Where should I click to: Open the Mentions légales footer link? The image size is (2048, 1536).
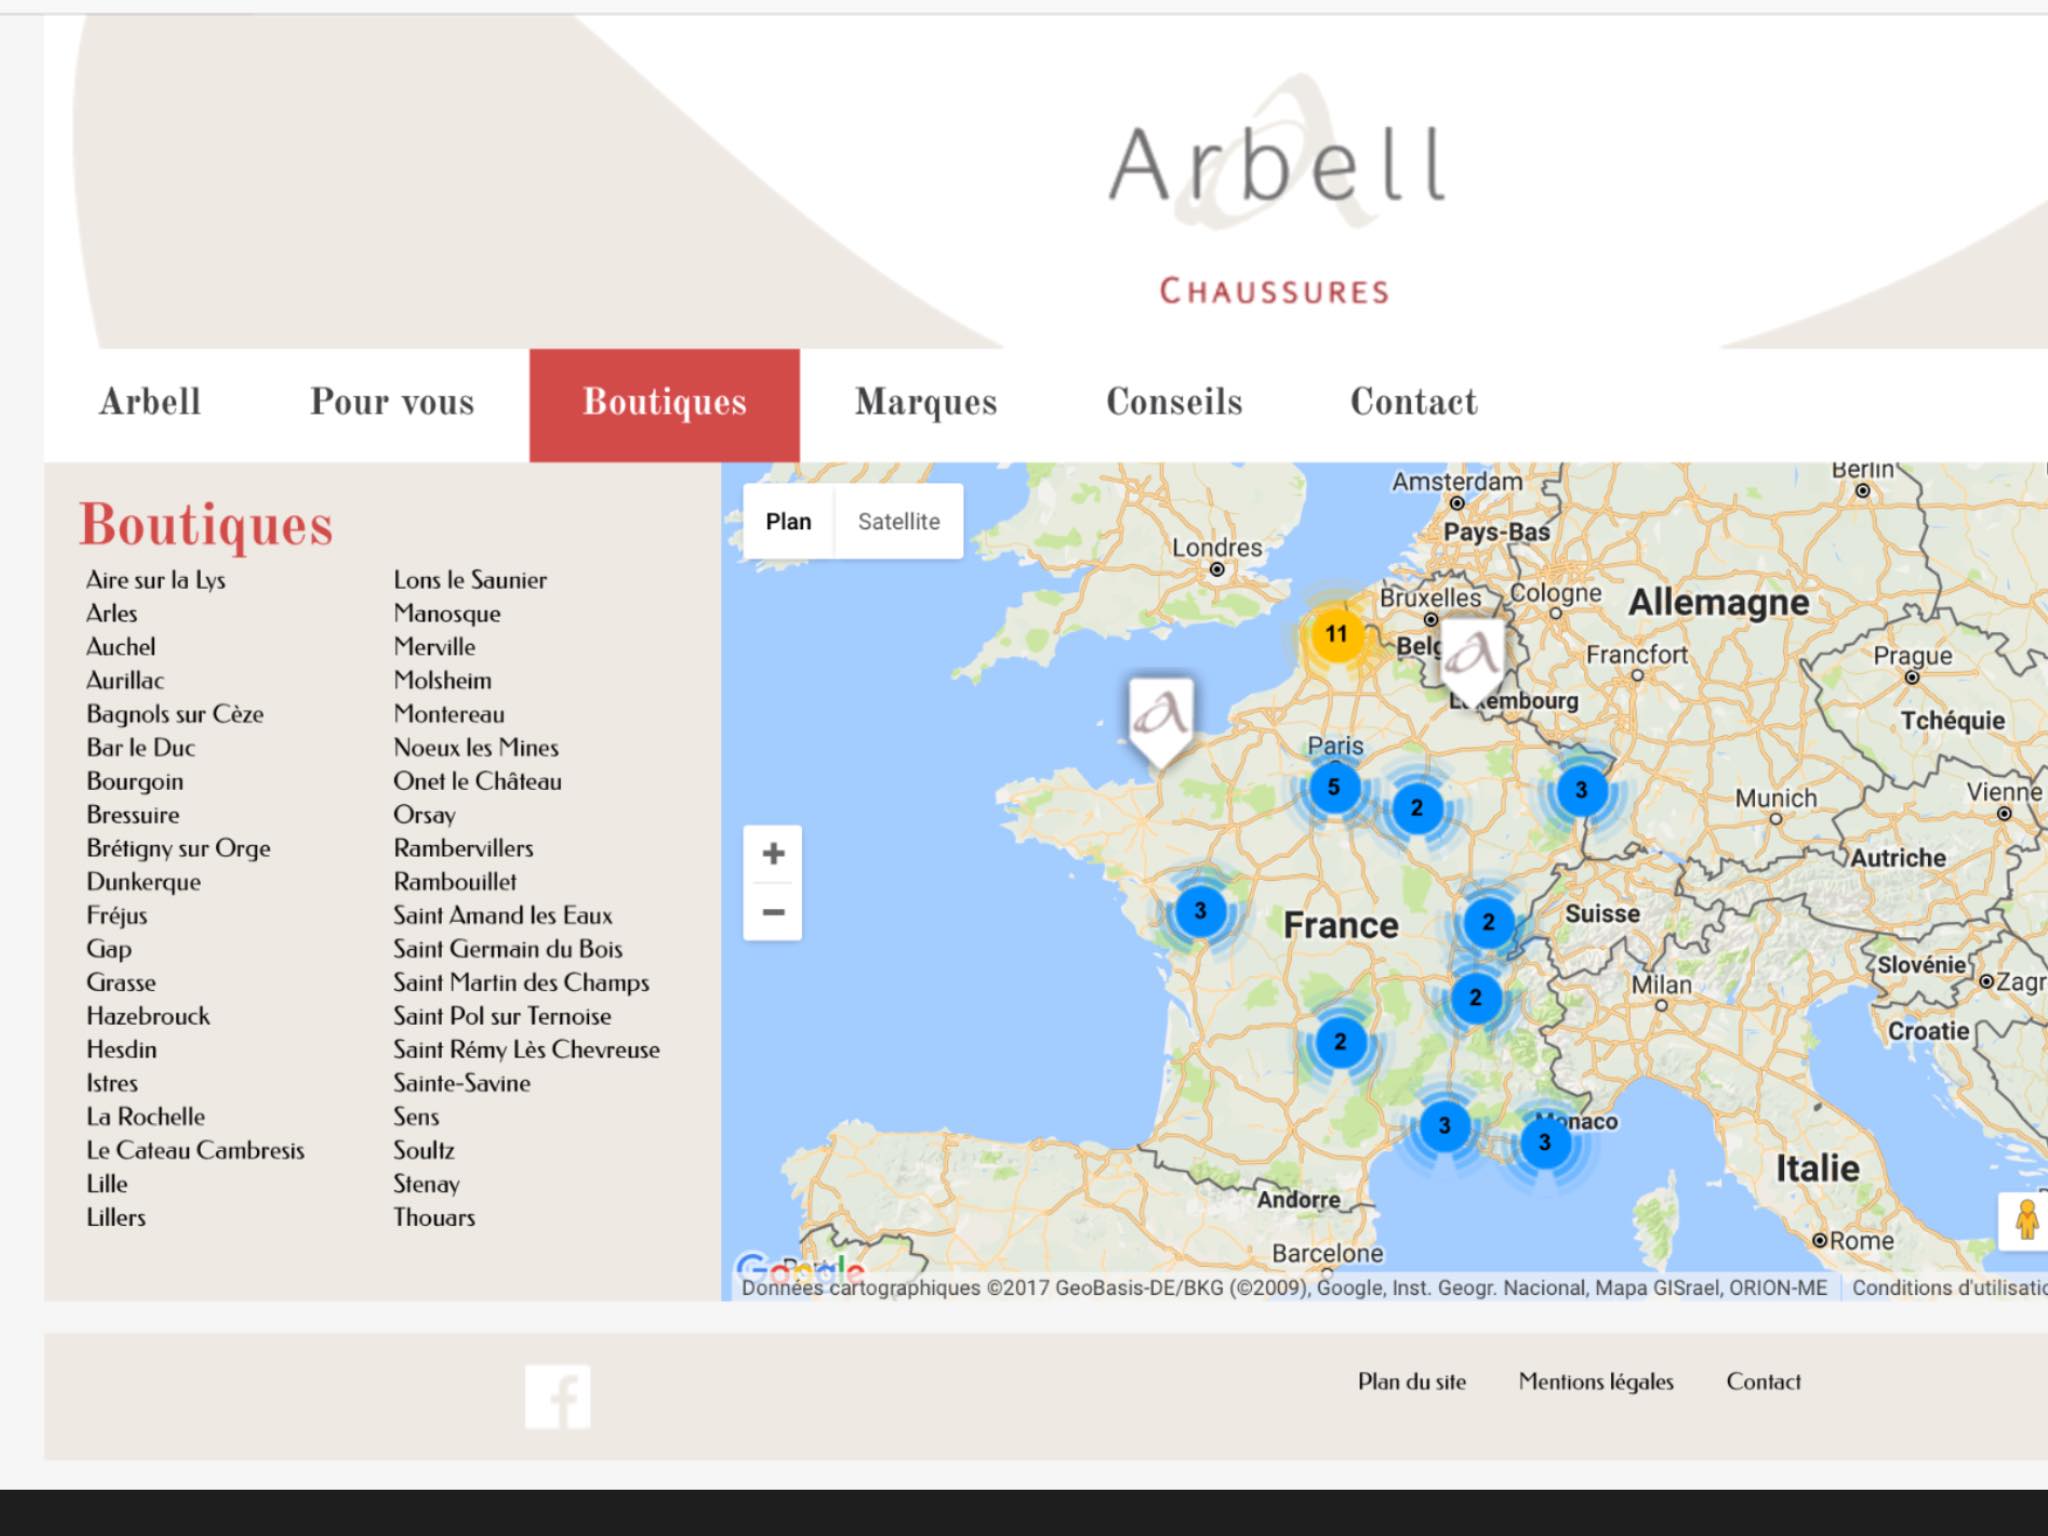[1595, 1382]
